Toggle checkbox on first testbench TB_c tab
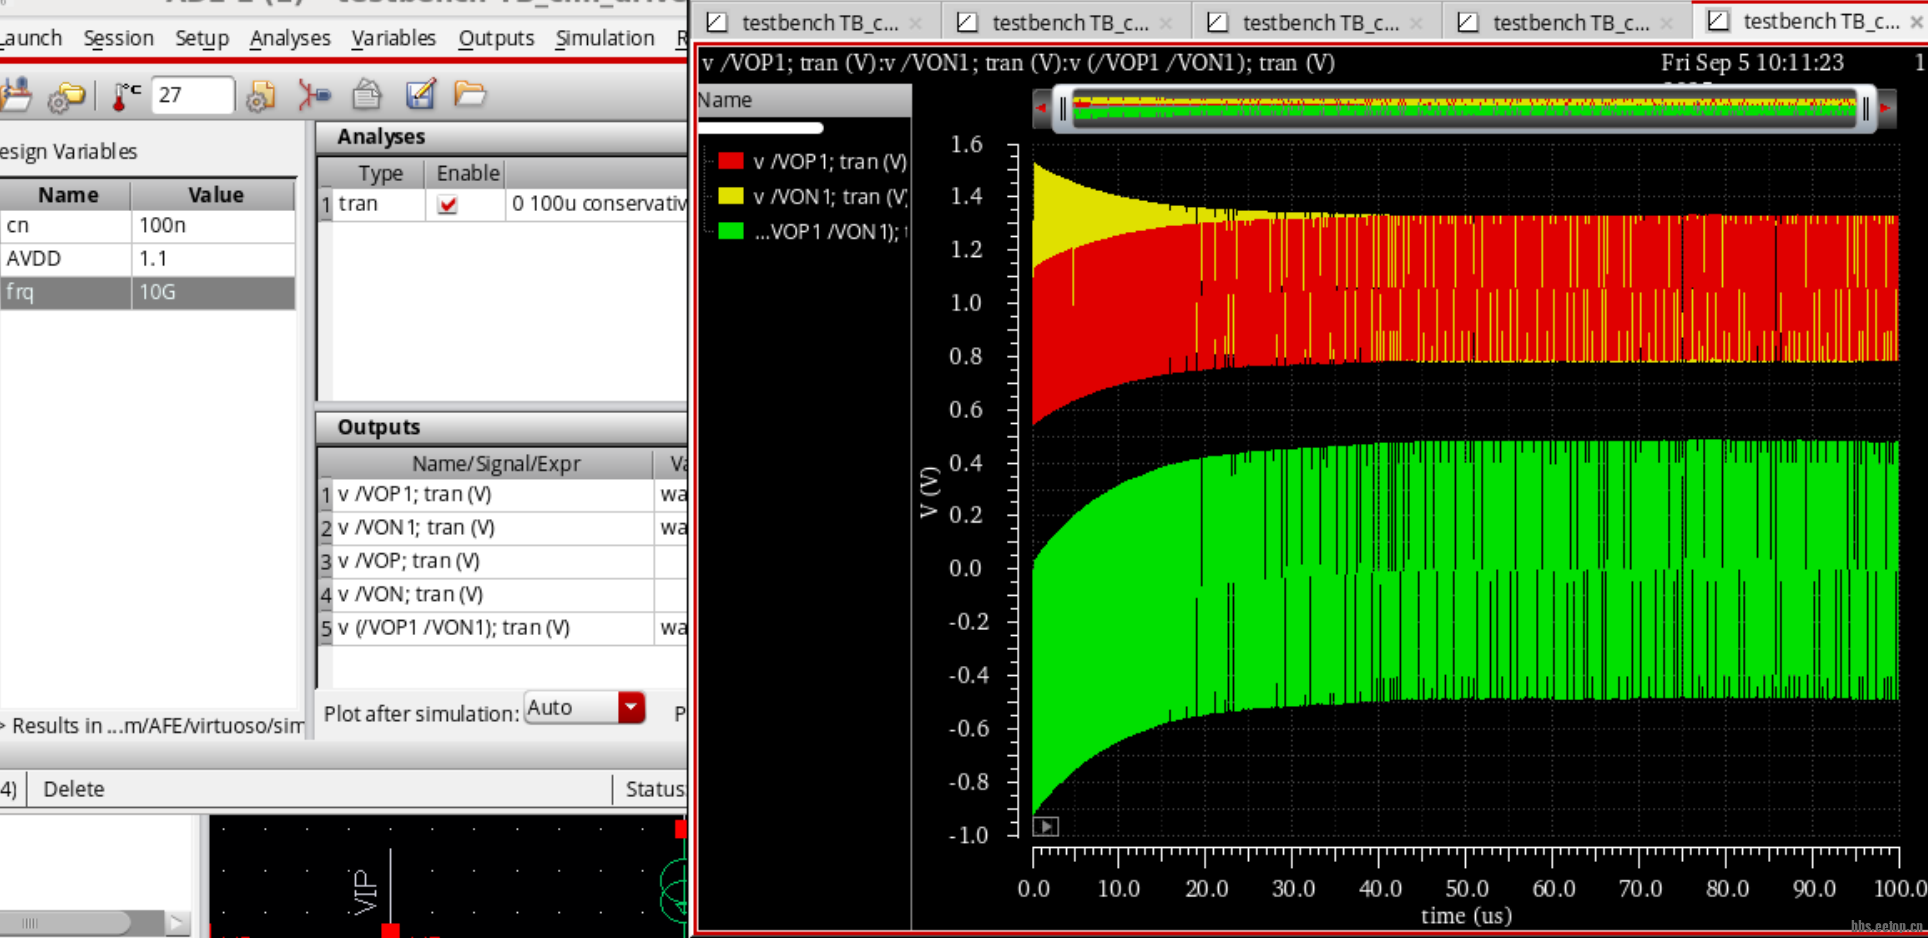Screen dimensions: 1928x938 tap(717, 22)
